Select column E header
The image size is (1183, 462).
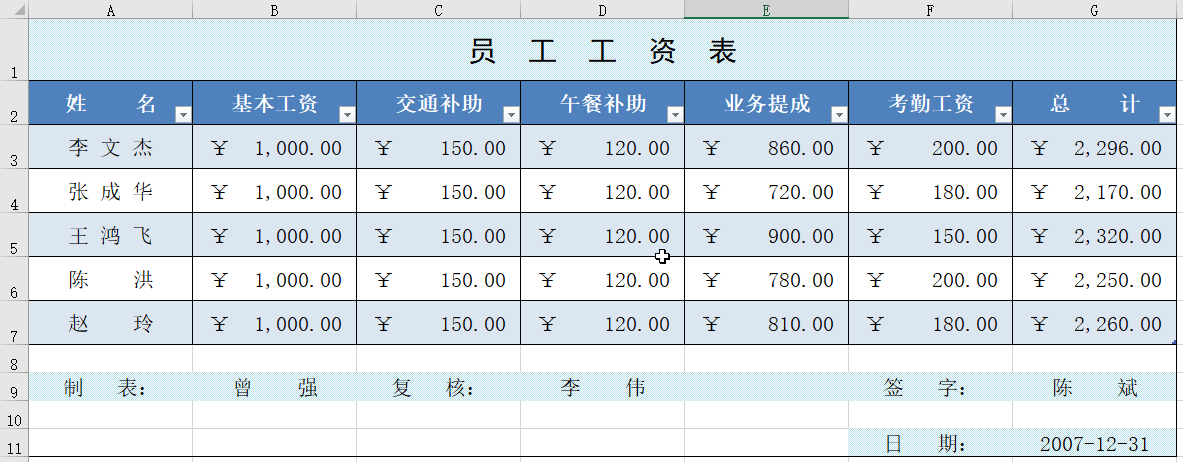(x=766, y=10)
